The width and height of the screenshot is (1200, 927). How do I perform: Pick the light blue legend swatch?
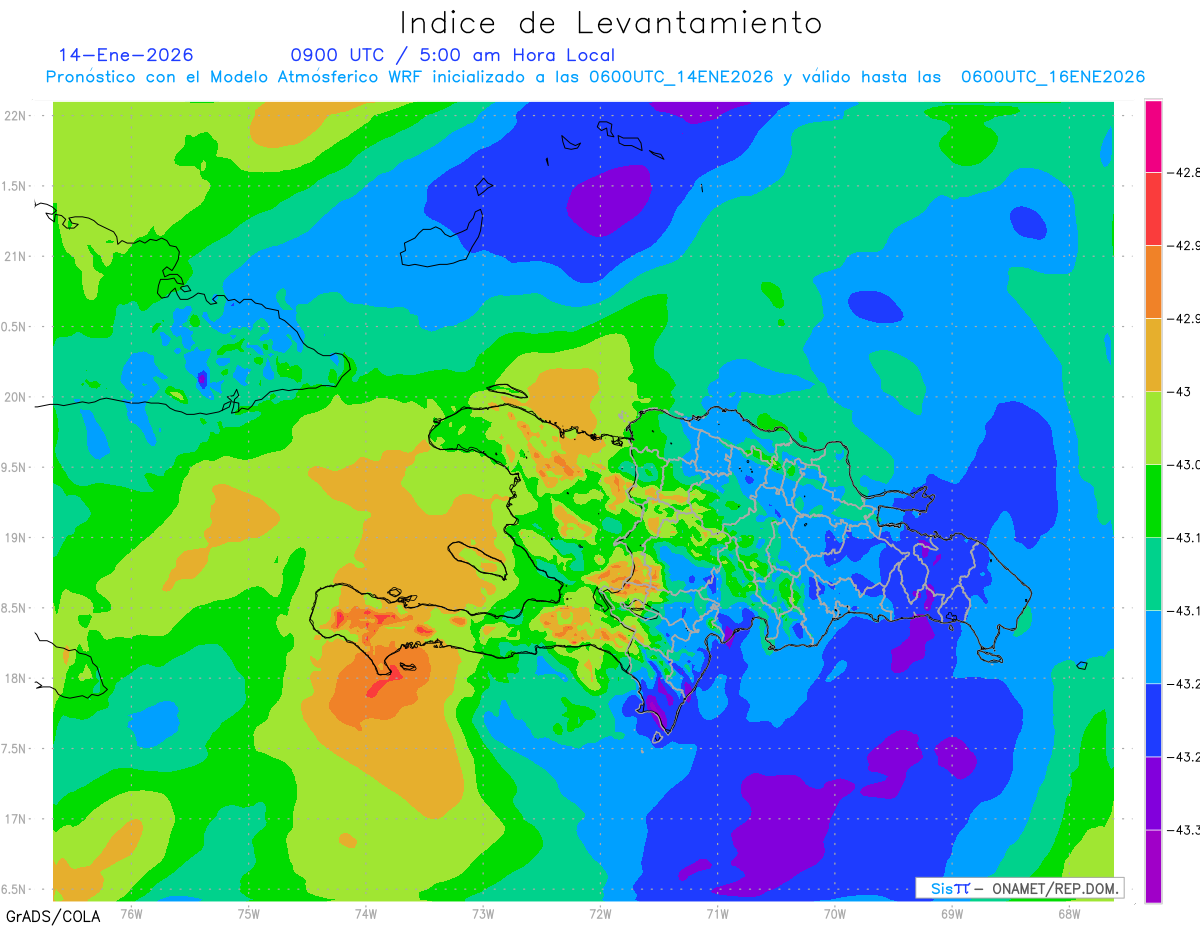[1153, 646]
